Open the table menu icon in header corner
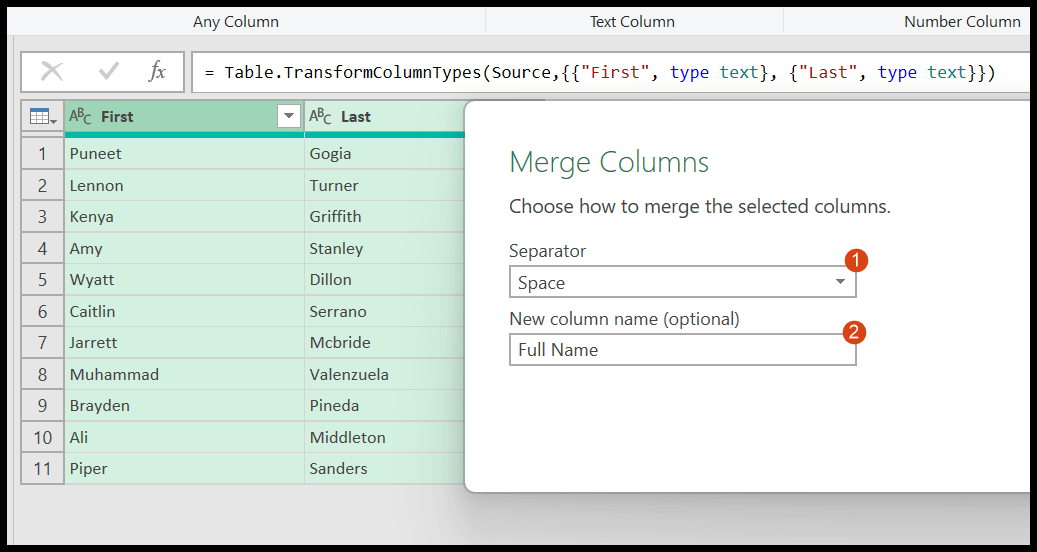This screenshot has width=1037, height=552. (x=42, y=117)
